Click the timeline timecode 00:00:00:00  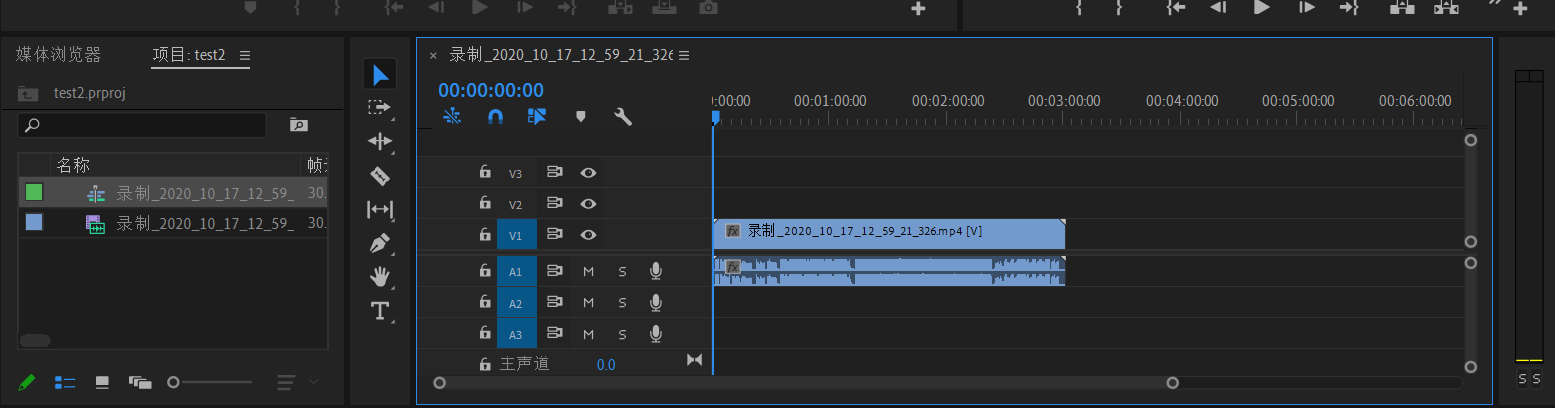click(x=491, y=91)
